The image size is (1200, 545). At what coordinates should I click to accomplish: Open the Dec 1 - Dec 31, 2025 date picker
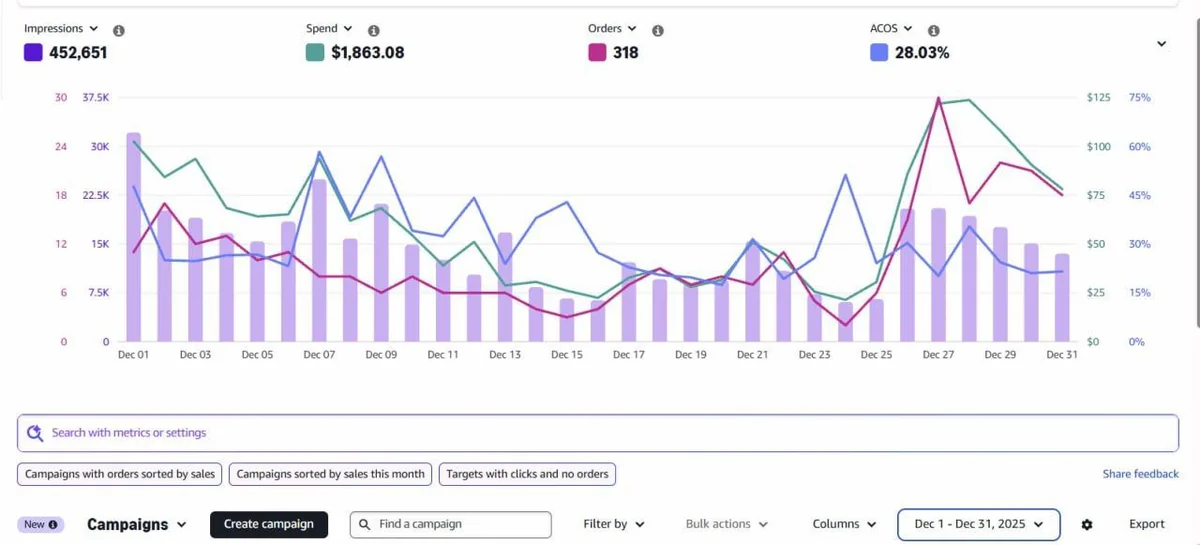979,524
